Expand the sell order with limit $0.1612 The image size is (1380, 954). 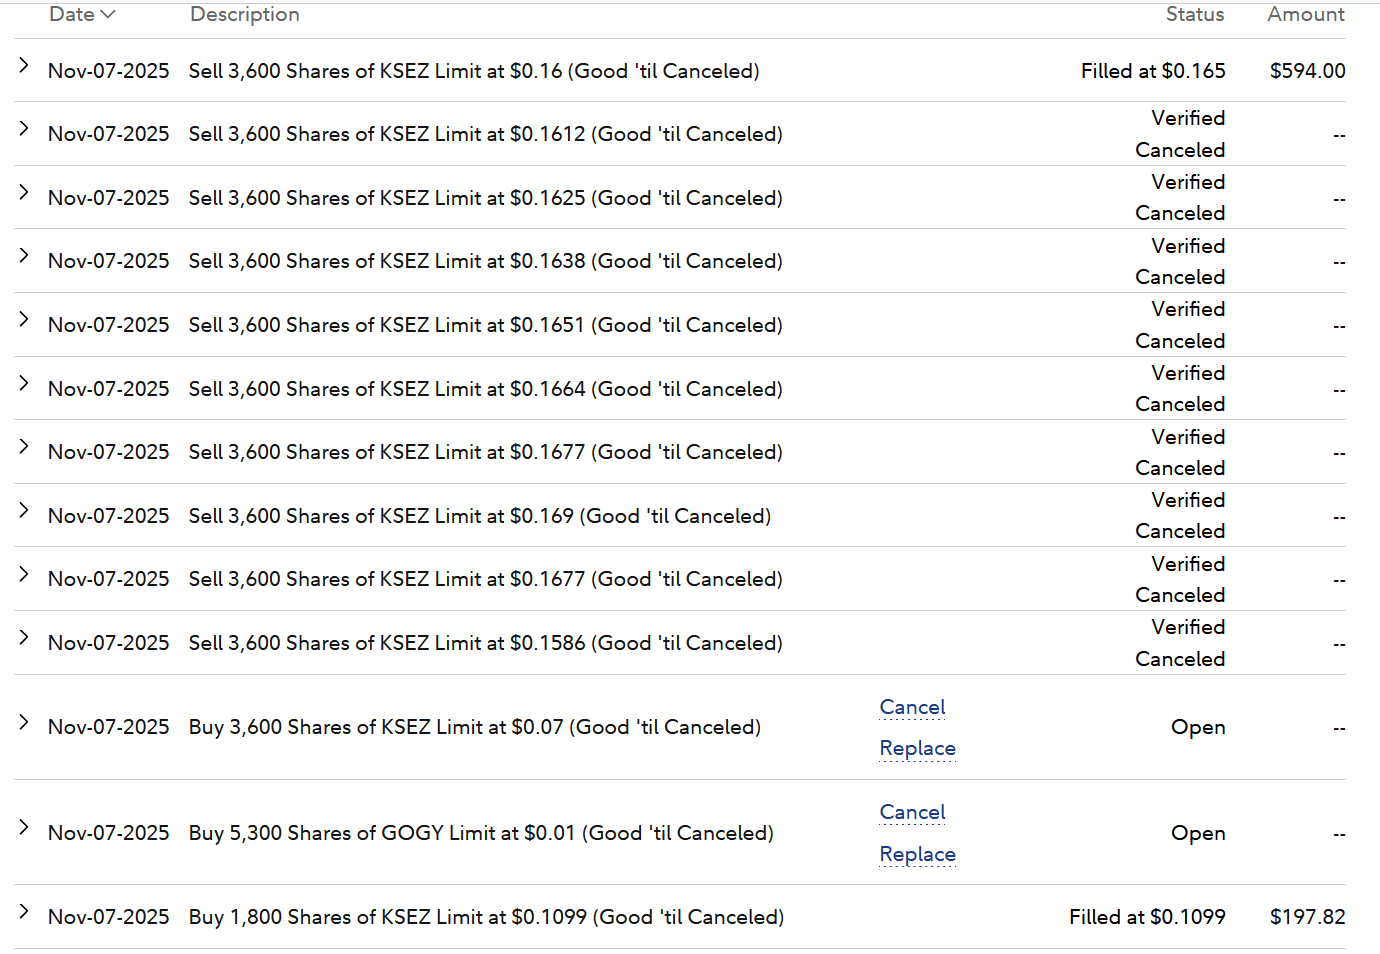click(x=24, y=129)
